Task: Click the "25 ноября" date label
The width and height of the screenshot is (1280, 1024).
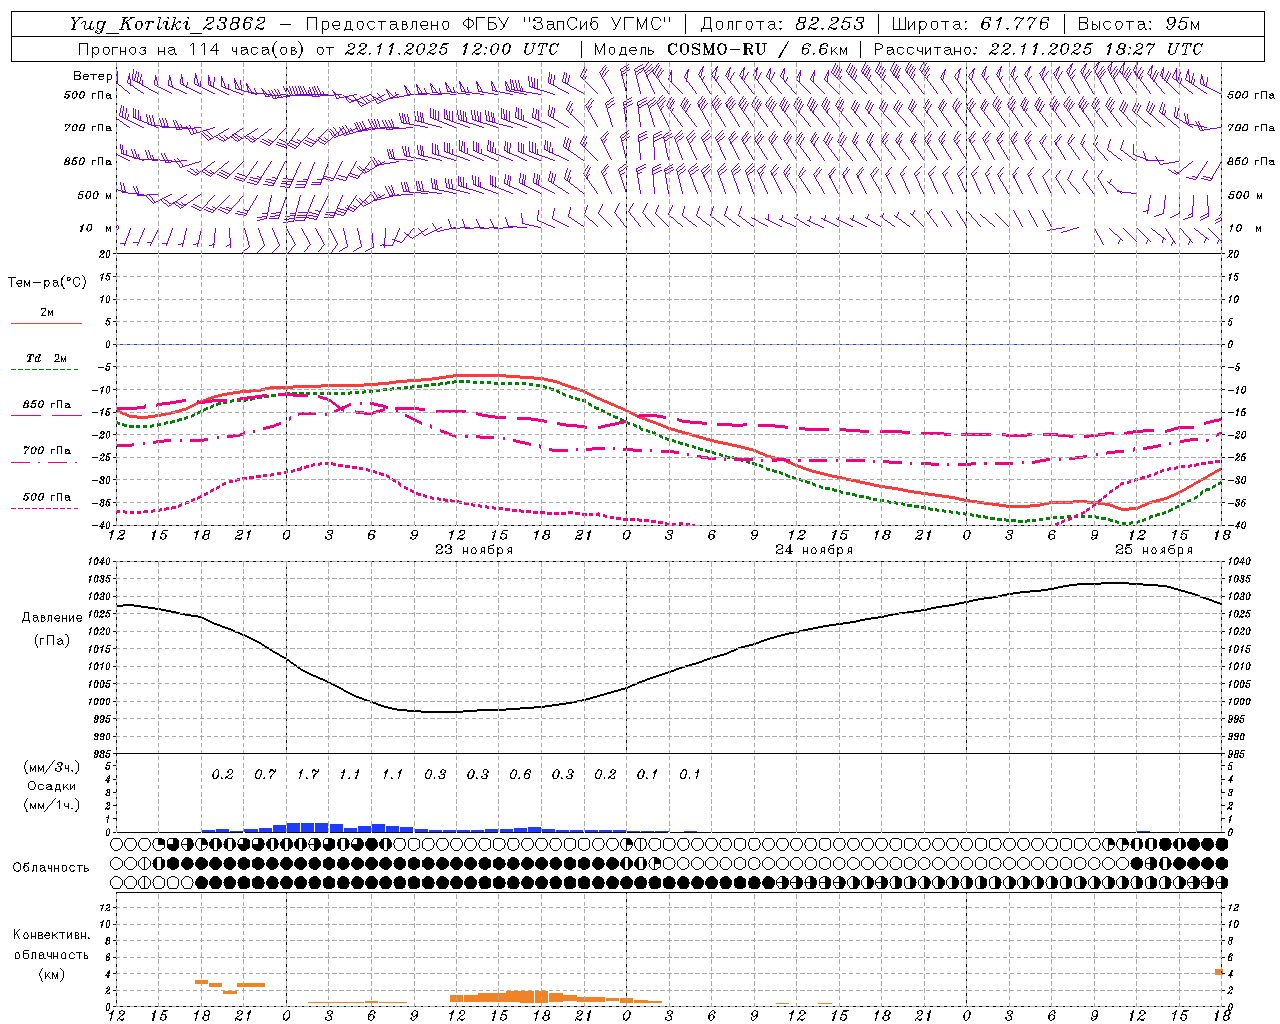Action: (1154, 550)
